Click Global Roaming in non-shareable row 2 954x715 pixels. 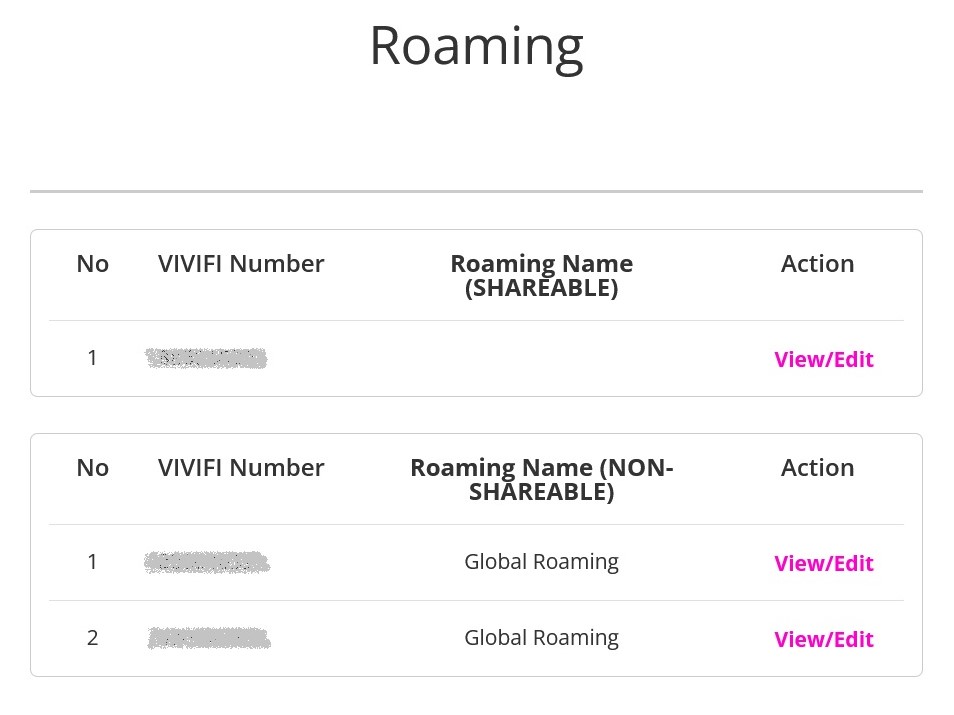point(541,638)
